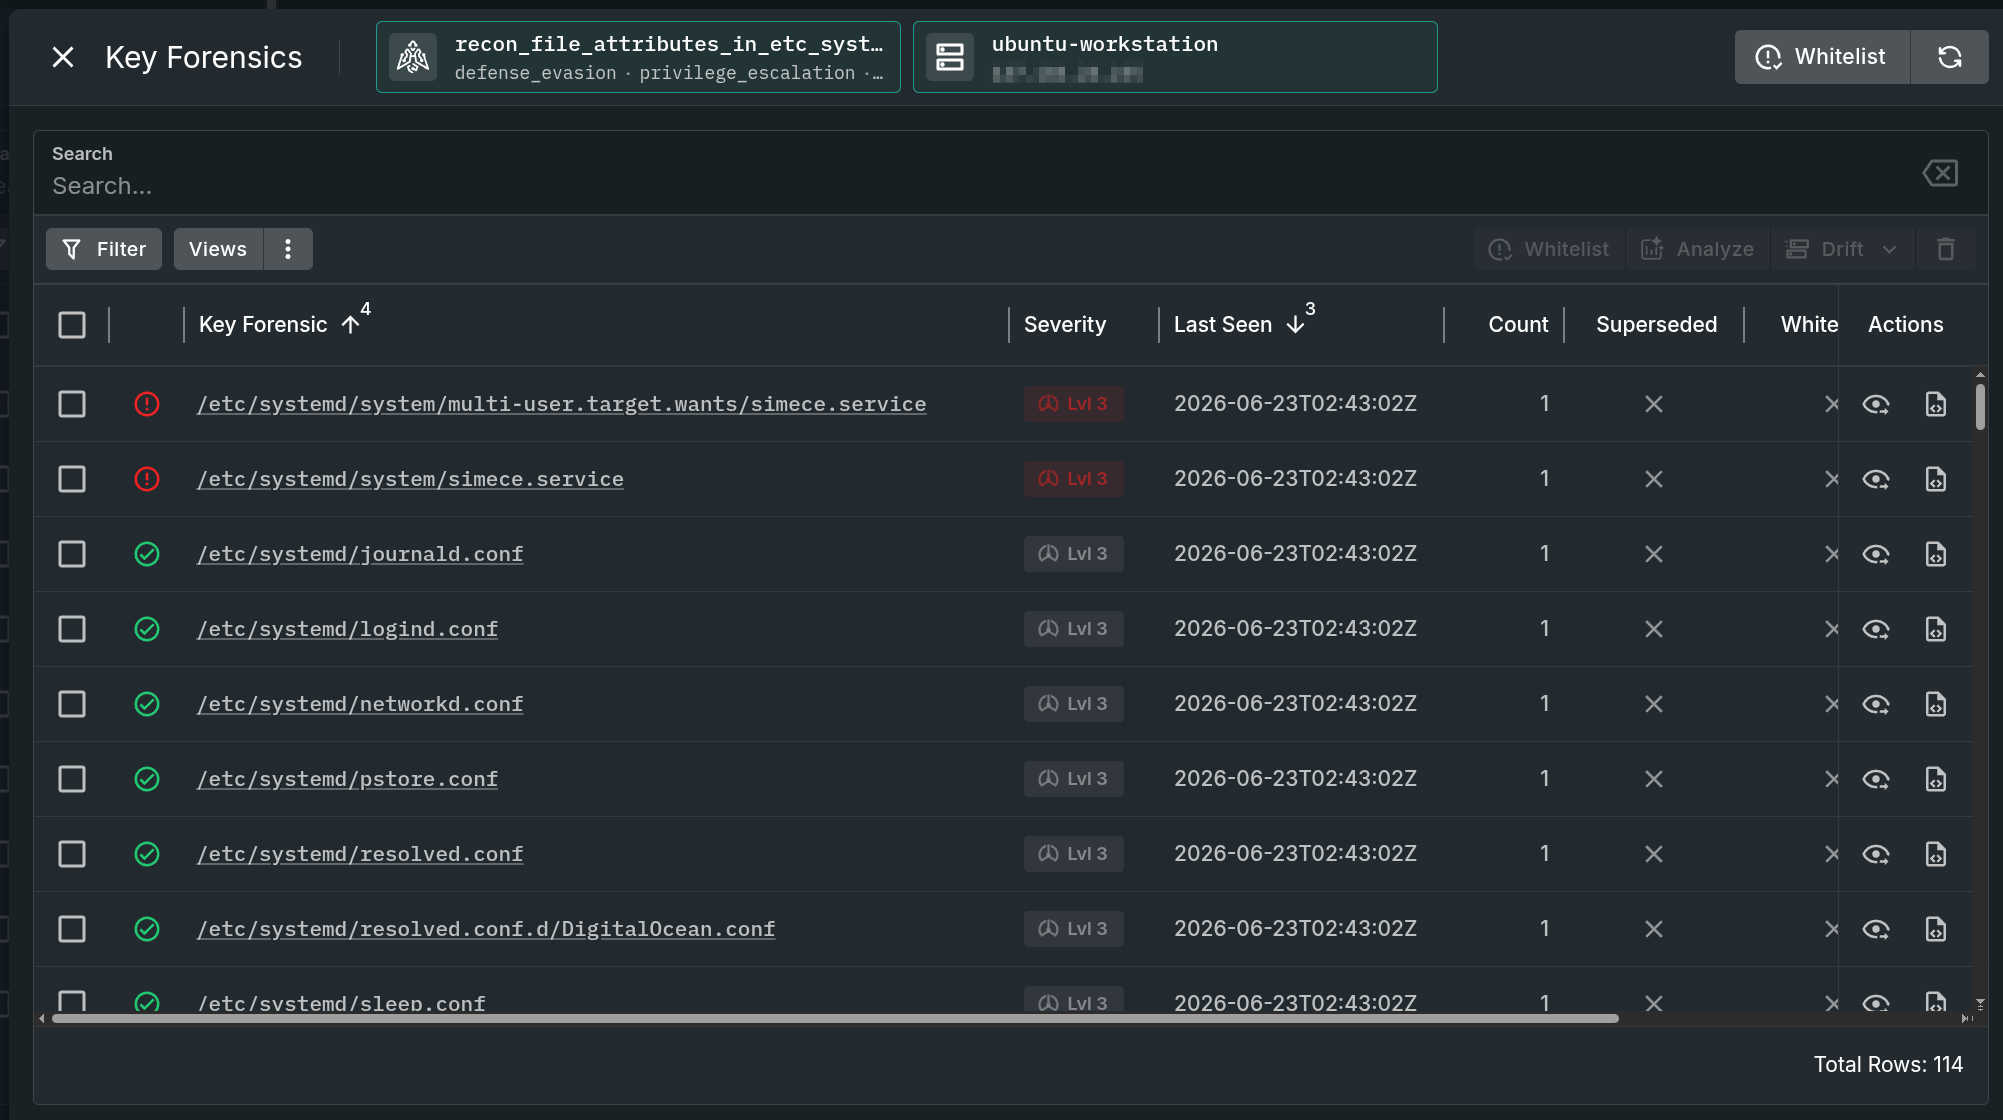This screenshot has width=2003, height=1120.
Task: Select checkbox for logind.conf row
Action: click(x=72, y=629)
